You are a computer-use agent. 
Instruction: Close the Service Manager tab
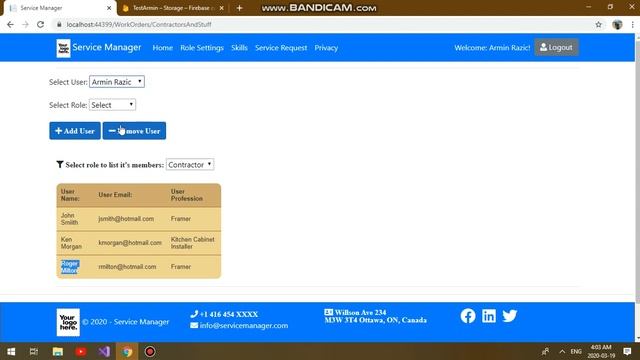coord(109,8)
